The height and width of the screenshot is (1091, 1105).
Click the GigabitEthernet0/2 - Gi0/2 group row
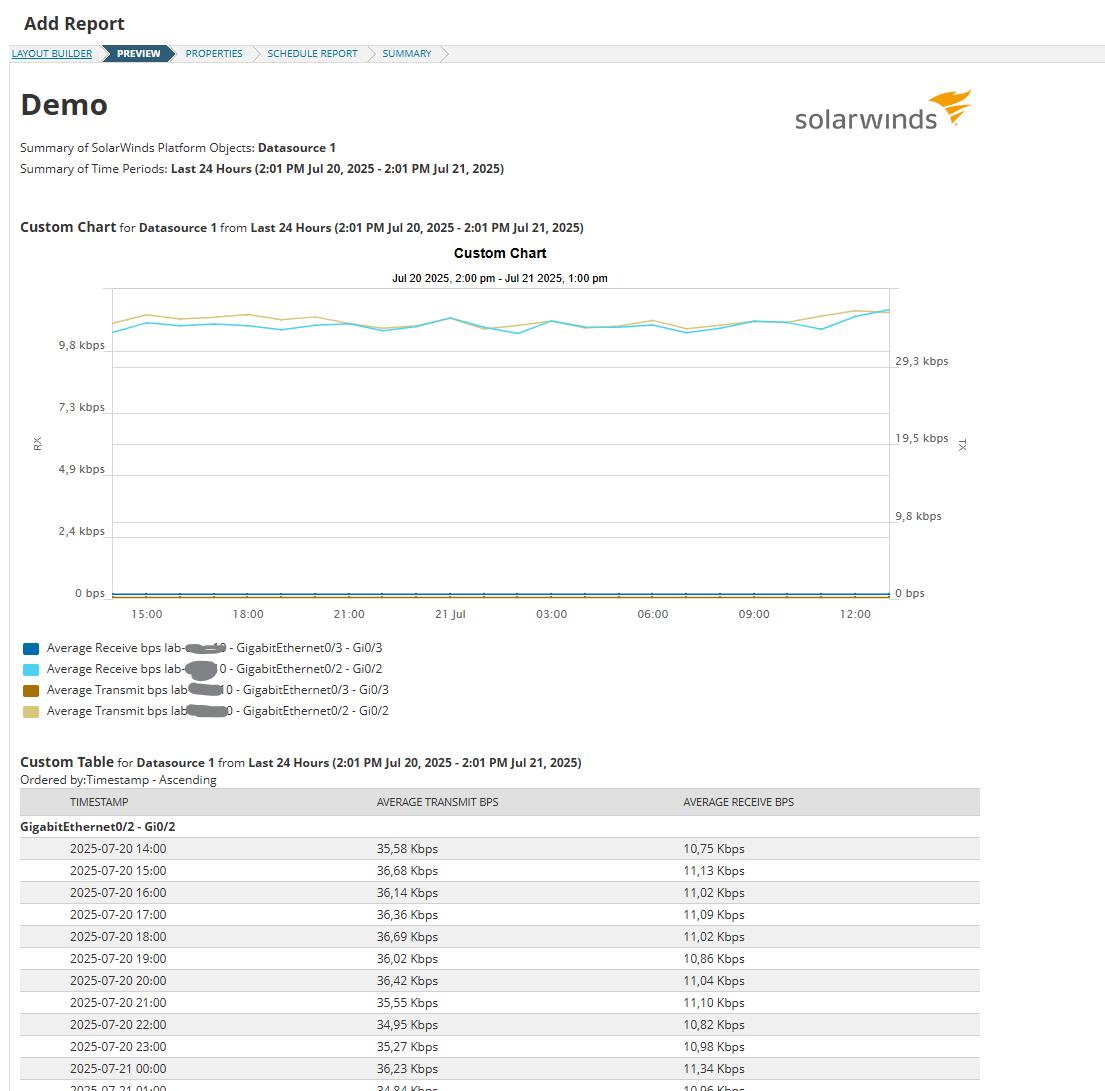point(500,827)
